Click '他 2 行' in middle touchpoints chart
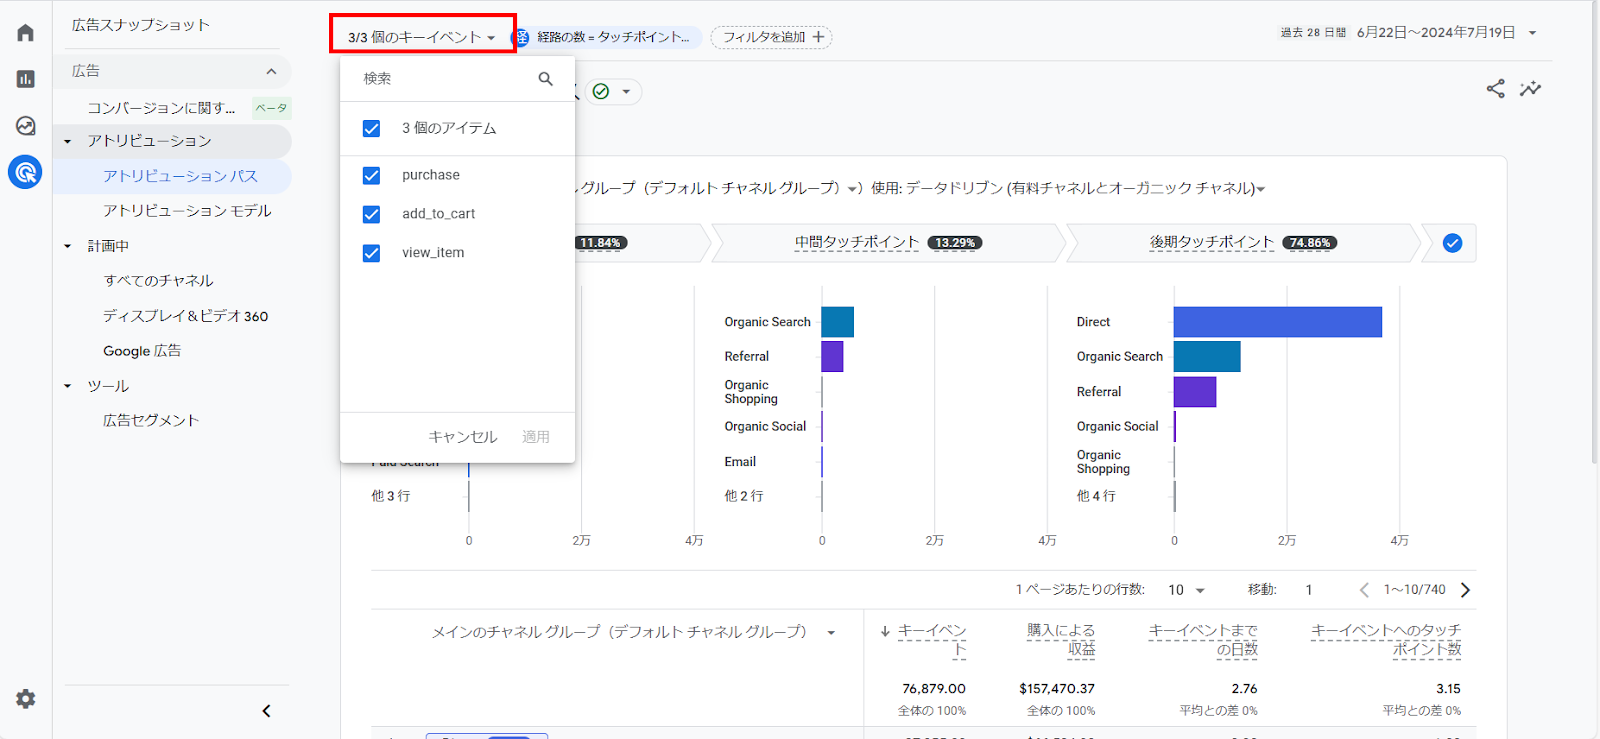Image resolution: width=1600 pixels, height=739 pixels. click(x=744, y=496)
